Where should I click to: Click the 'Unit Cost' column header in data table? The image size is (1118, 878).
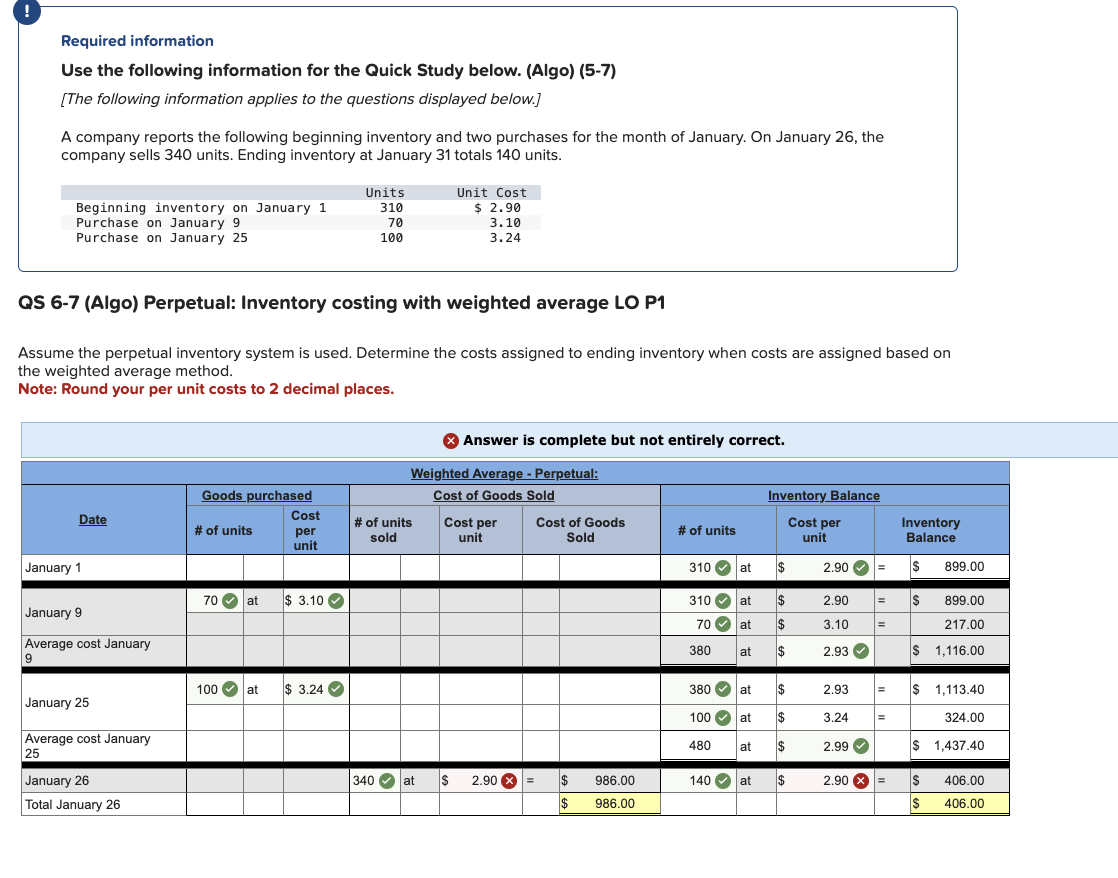491,193
